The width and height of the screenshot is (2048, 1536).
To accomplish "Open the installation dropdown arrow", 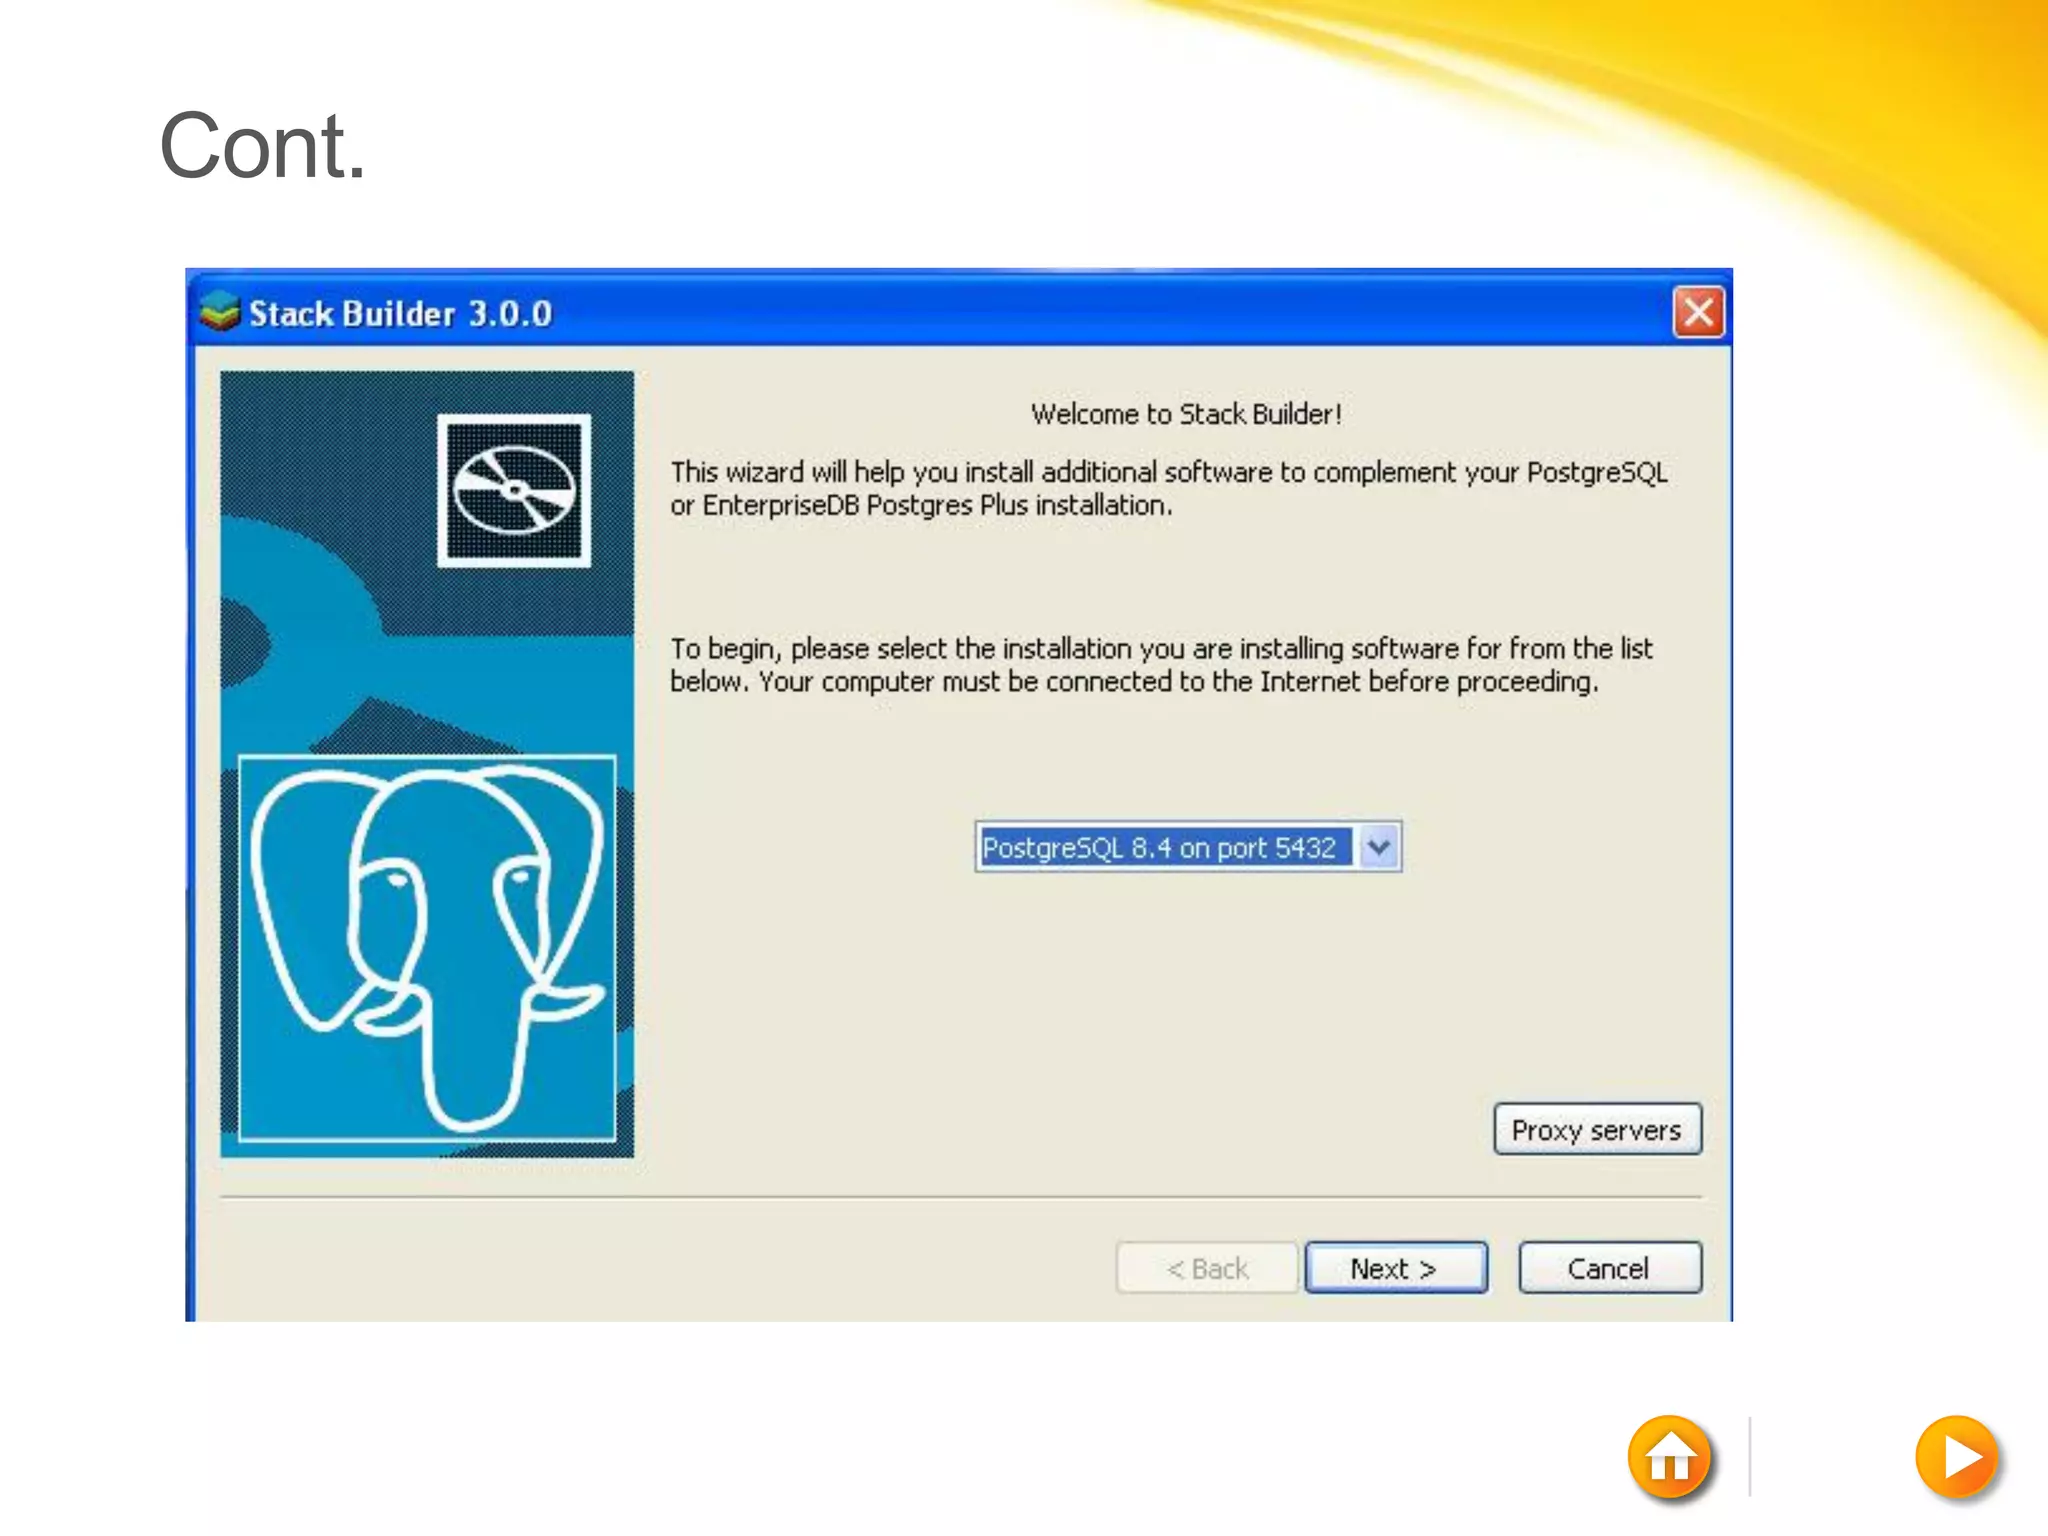I will (x=1379, y=847).
